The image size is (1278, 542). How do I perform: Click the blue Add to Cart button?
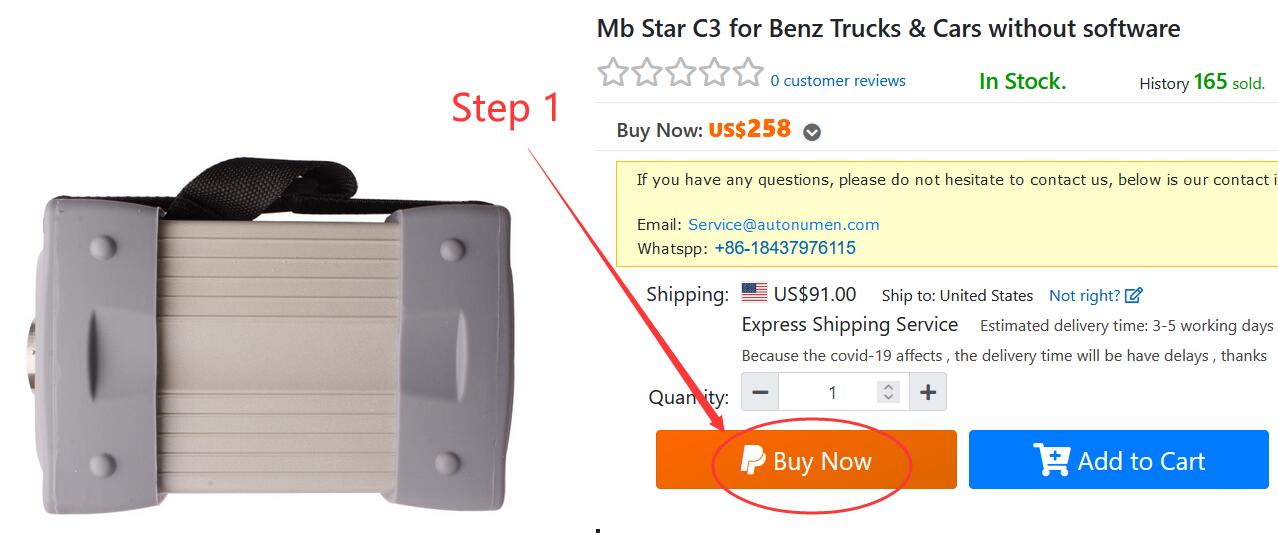[1118, 460]
